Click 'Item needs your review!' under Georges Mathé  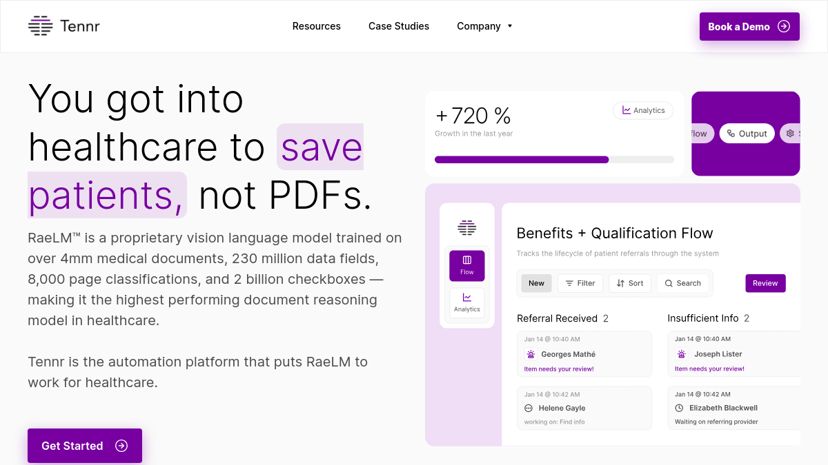click(x=559, y=369)
